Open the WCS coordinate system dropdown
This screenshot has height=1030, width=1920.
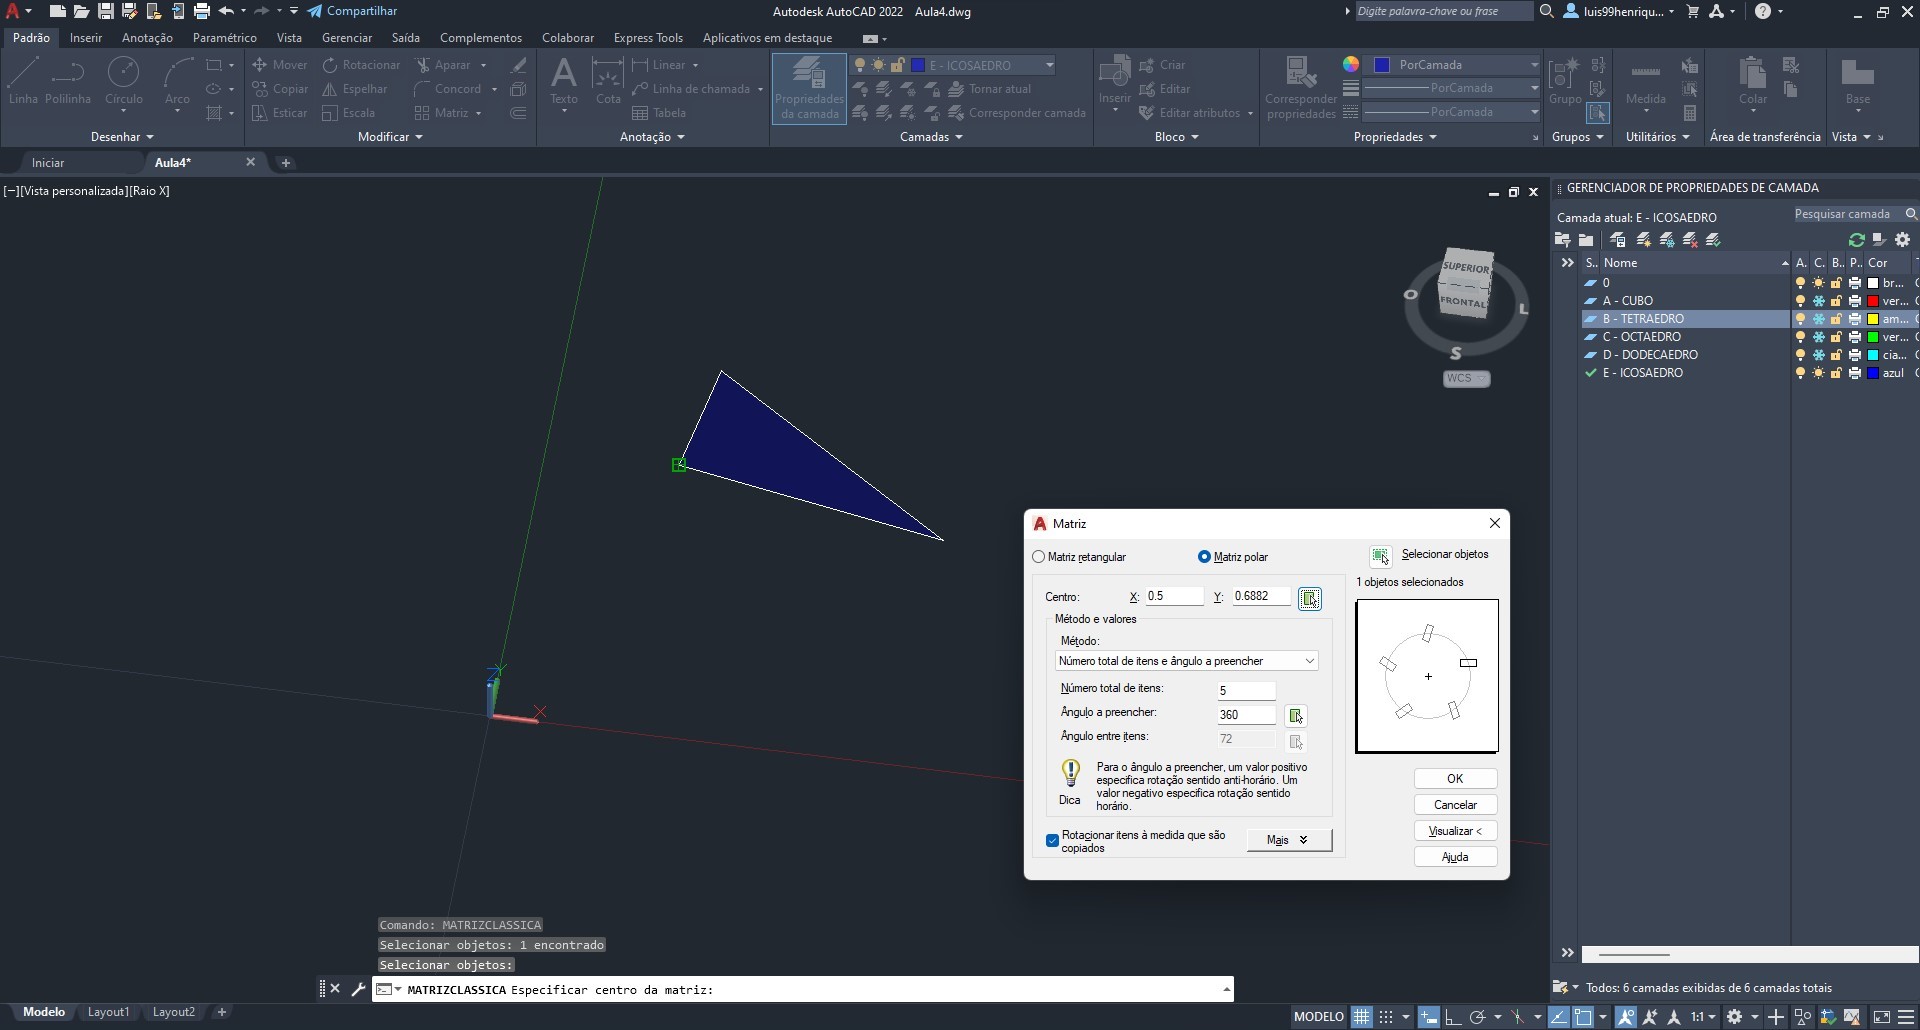1467,378
